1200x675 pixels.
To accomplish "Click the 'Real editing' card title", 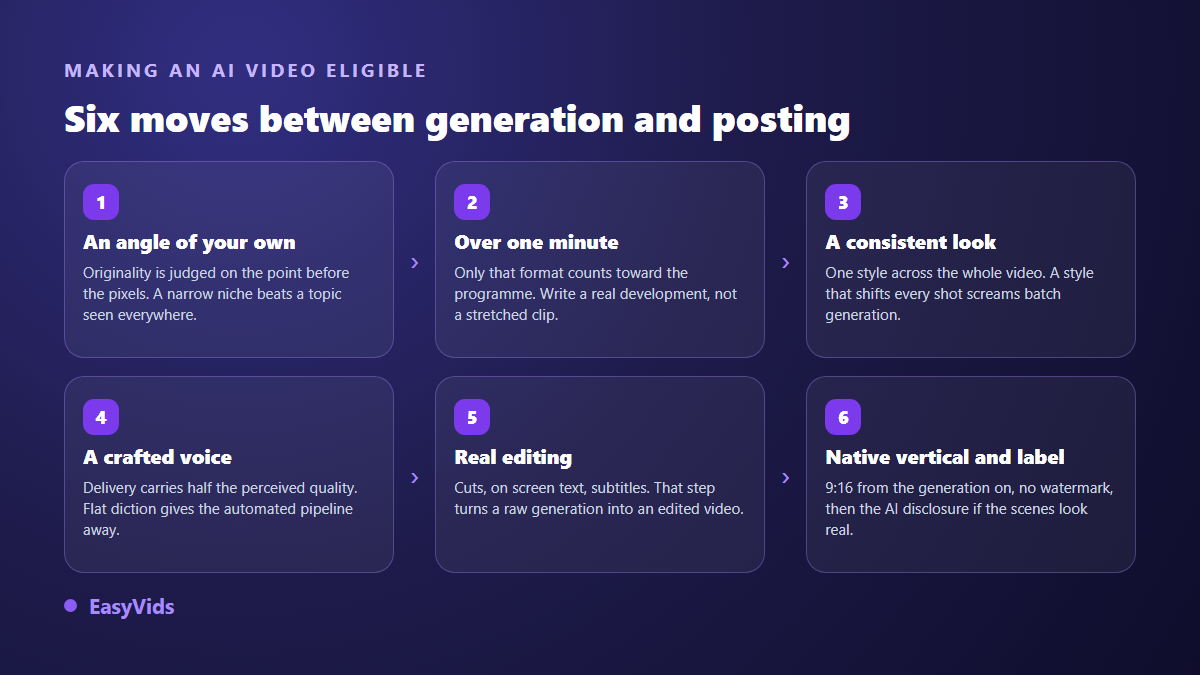I will [x=513, y=457].
